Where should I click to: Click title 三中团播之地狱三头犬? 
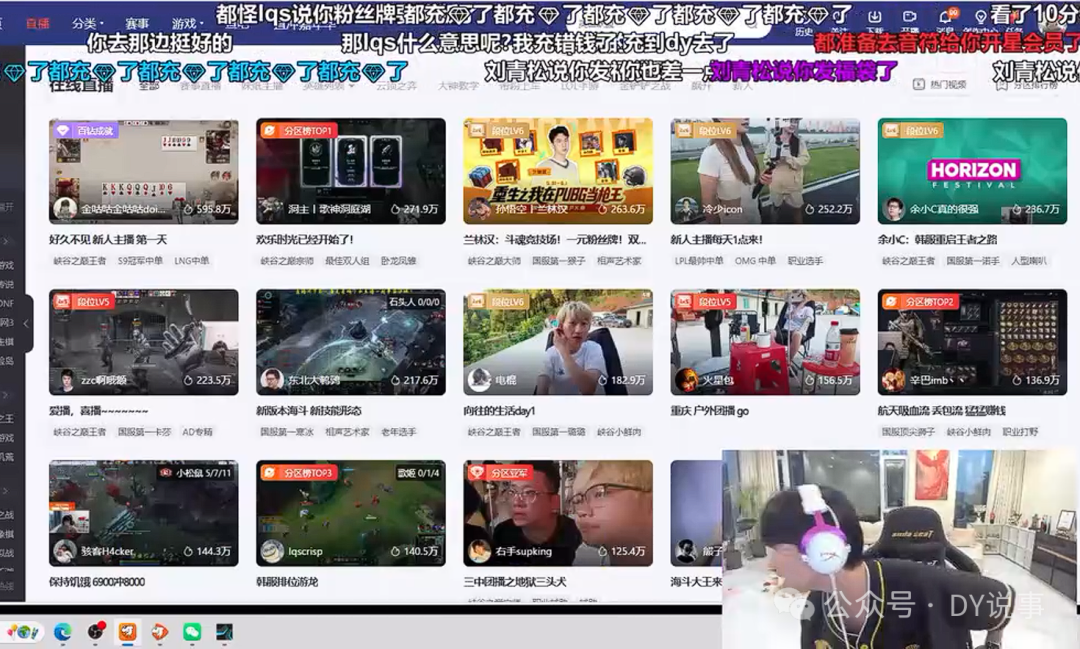pyautogui.click(x=515, y=581)
